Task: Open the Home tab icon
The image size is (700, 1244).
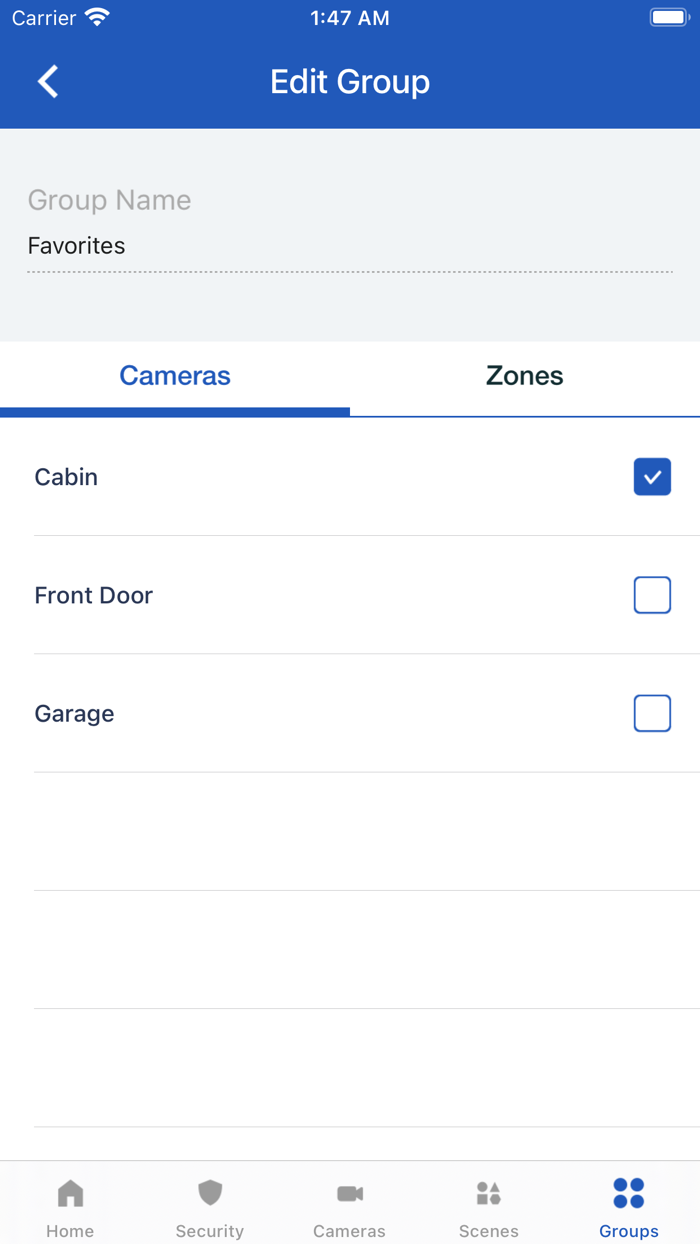Action: (x=70, y=1192)
